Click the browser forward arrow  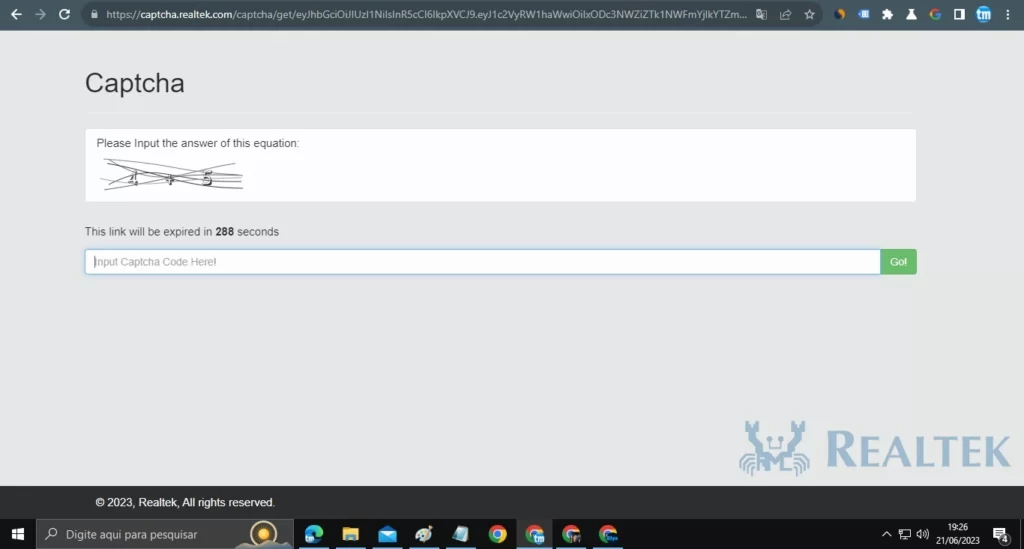tap(40, 14)
